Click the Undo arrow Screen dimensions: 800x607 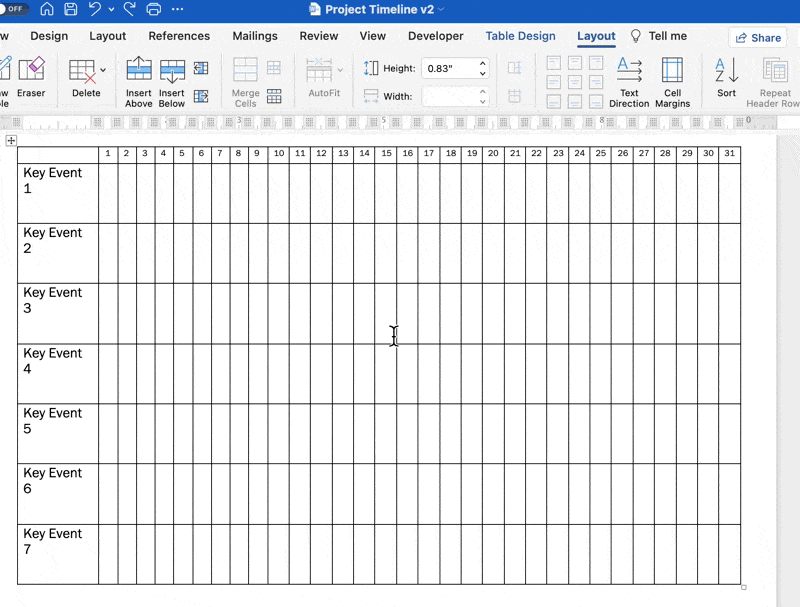94,9
